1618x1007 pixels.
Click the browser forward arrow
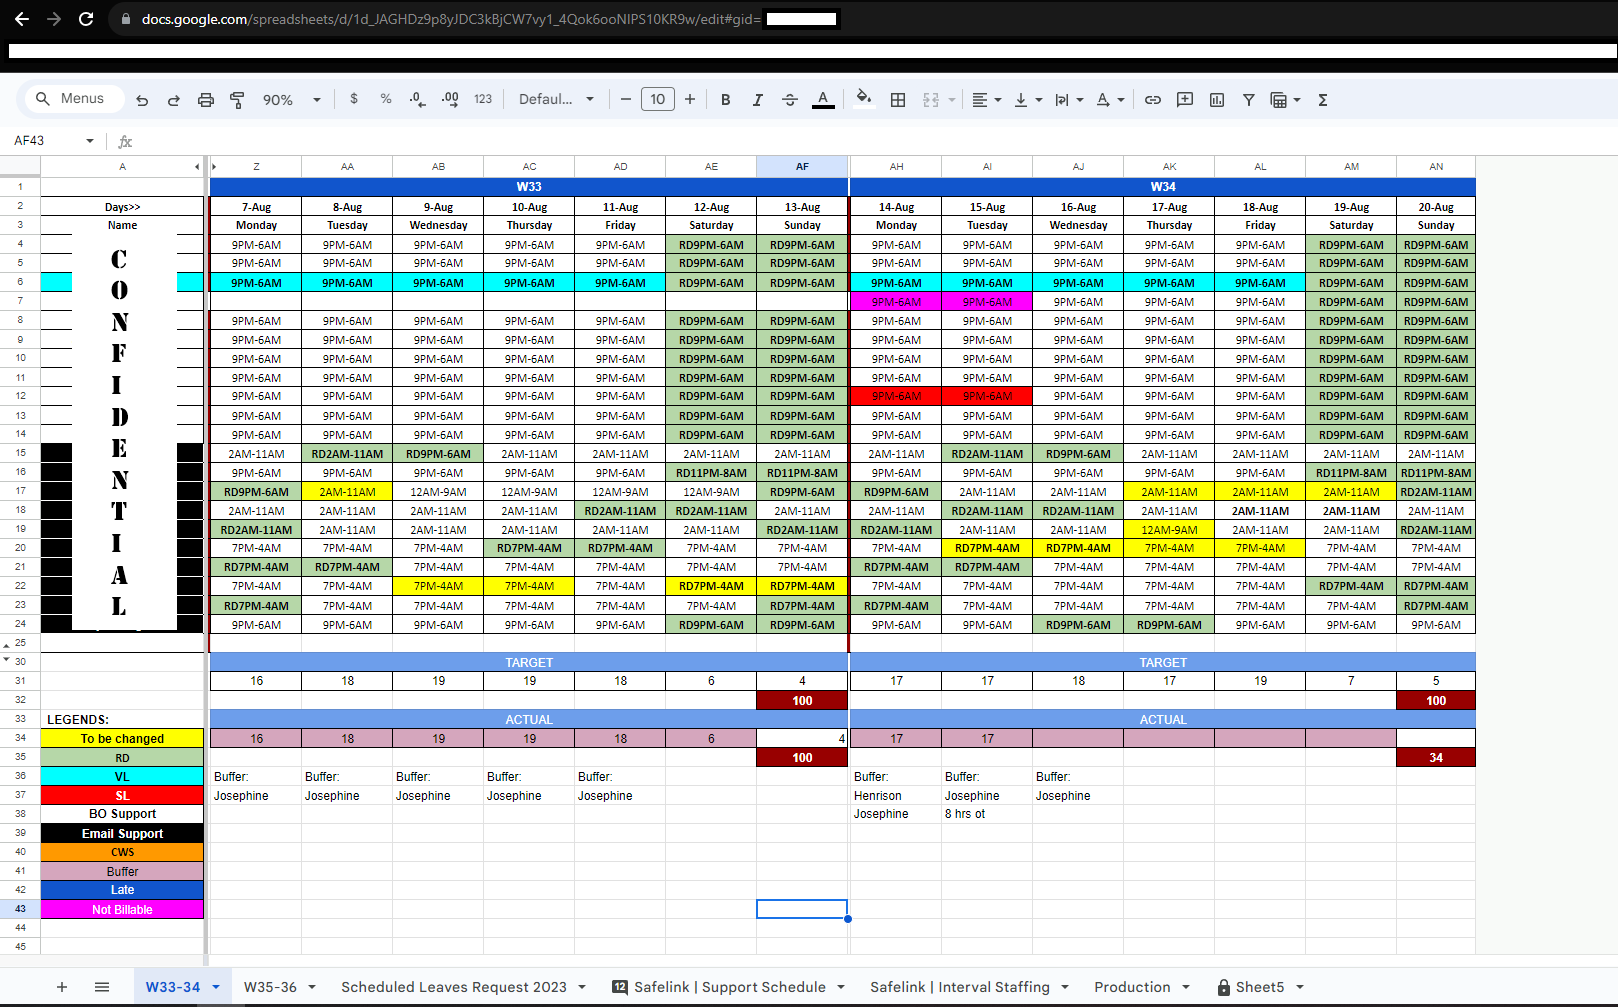(54, 19)
